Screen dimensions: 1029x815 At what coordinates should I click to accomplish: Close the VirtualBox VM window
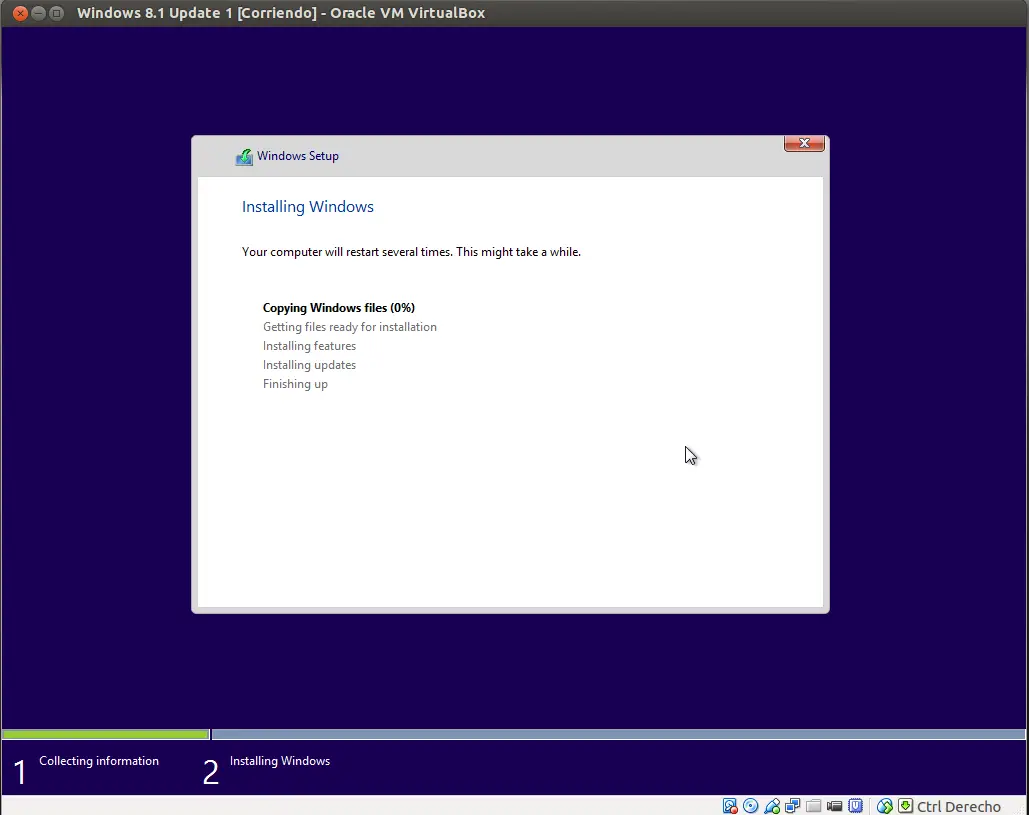click(x=20, y=13)
